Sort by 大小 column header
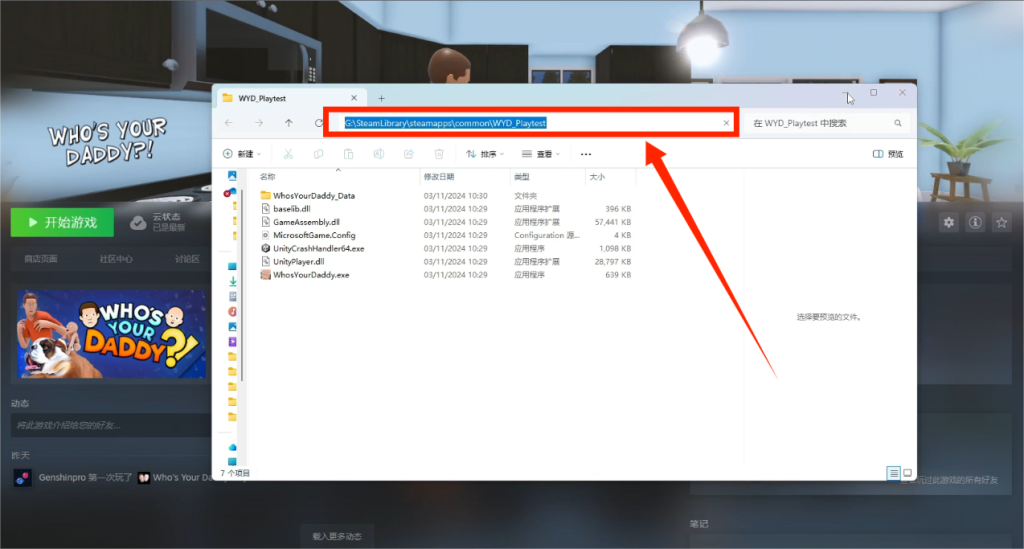 coord(597,177)
